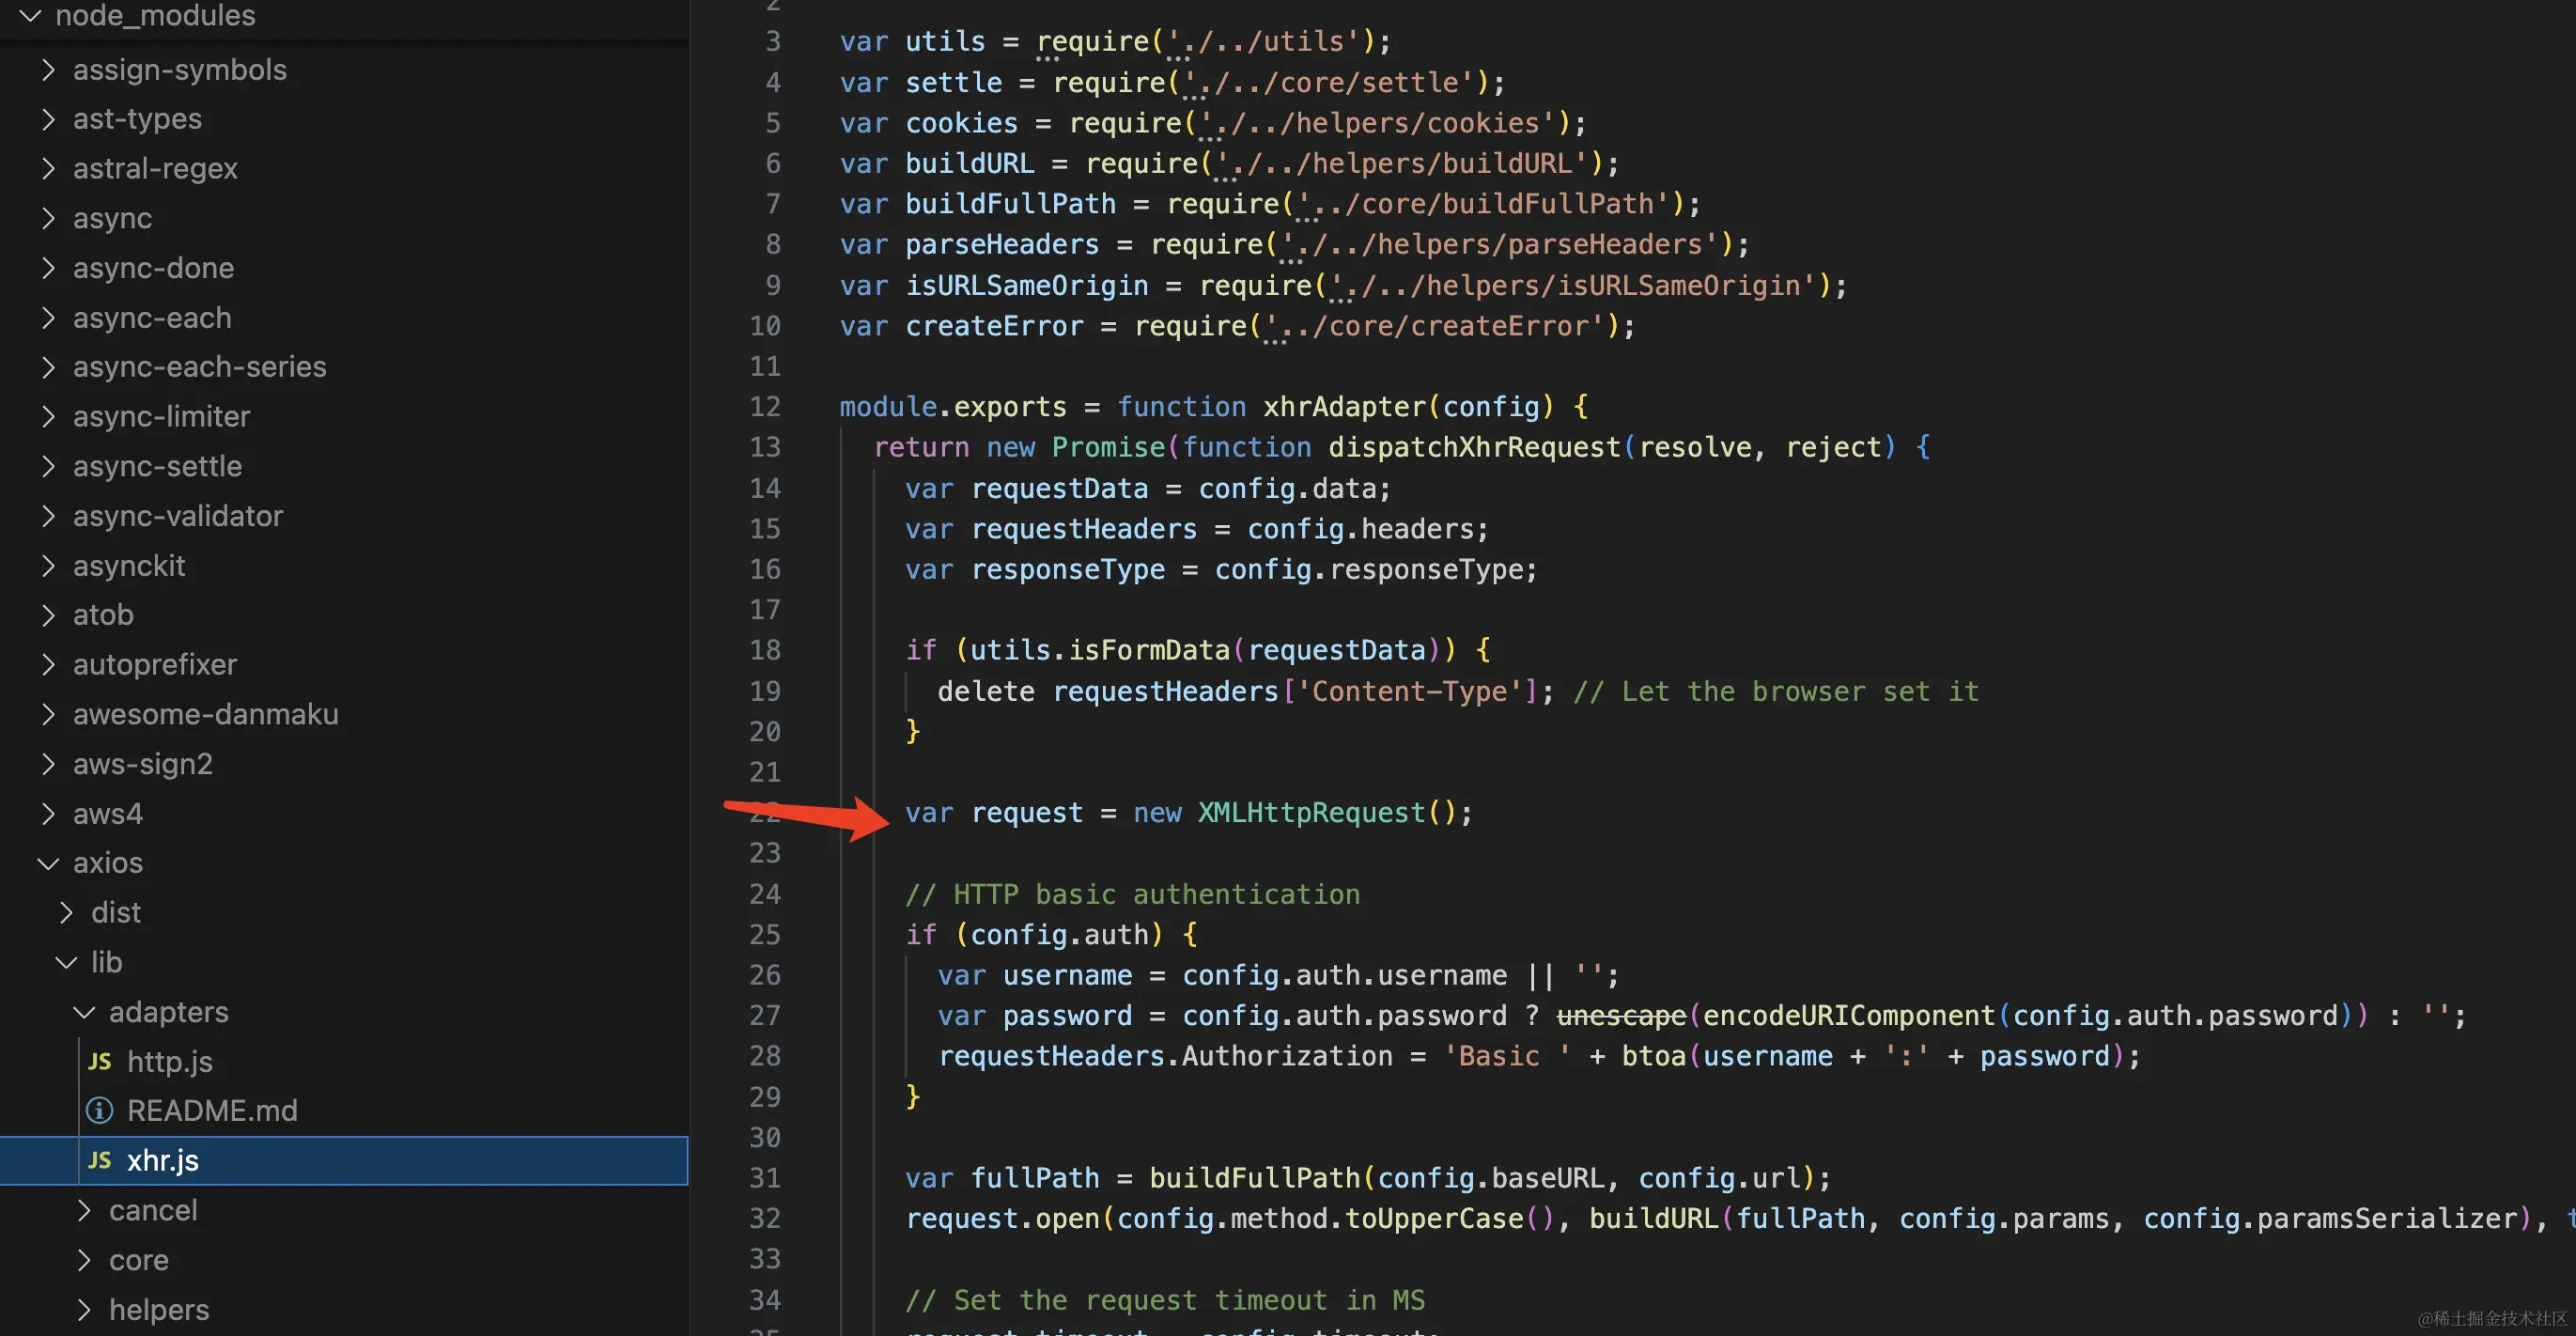Click the XMLHttpRequest identifier in code

coord(1312,812)
